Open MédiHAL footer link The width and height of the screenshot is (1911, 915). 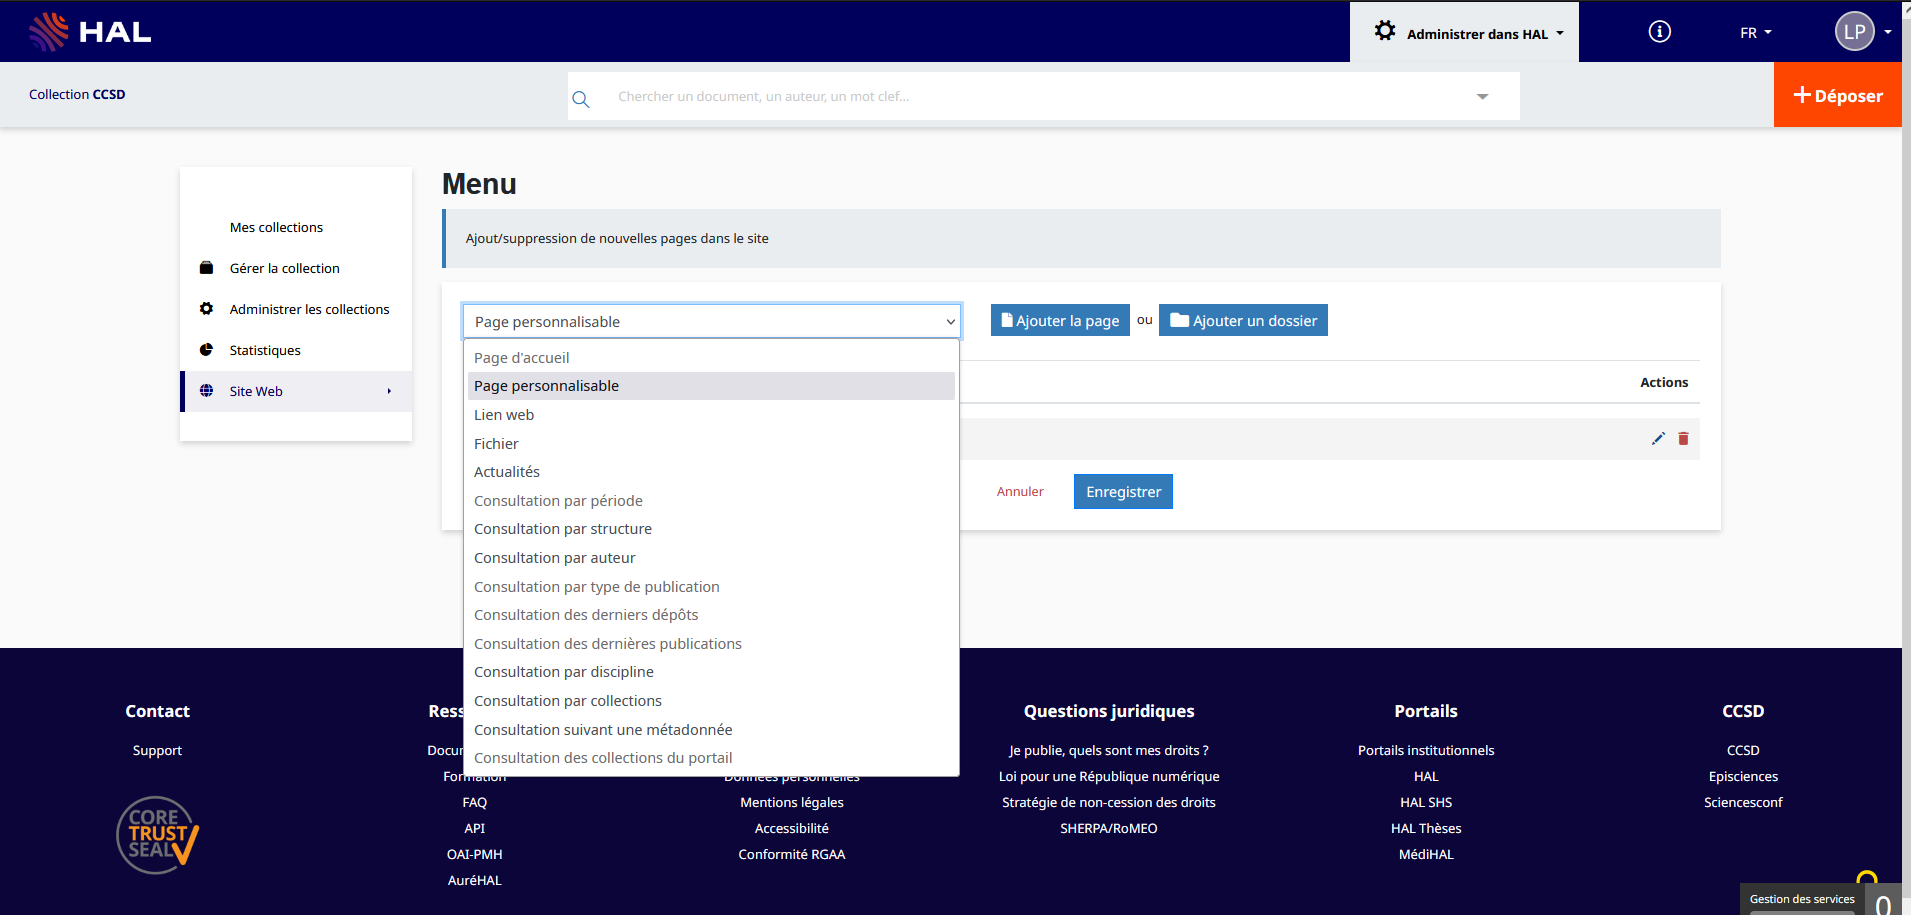(x=1426, y=854)
